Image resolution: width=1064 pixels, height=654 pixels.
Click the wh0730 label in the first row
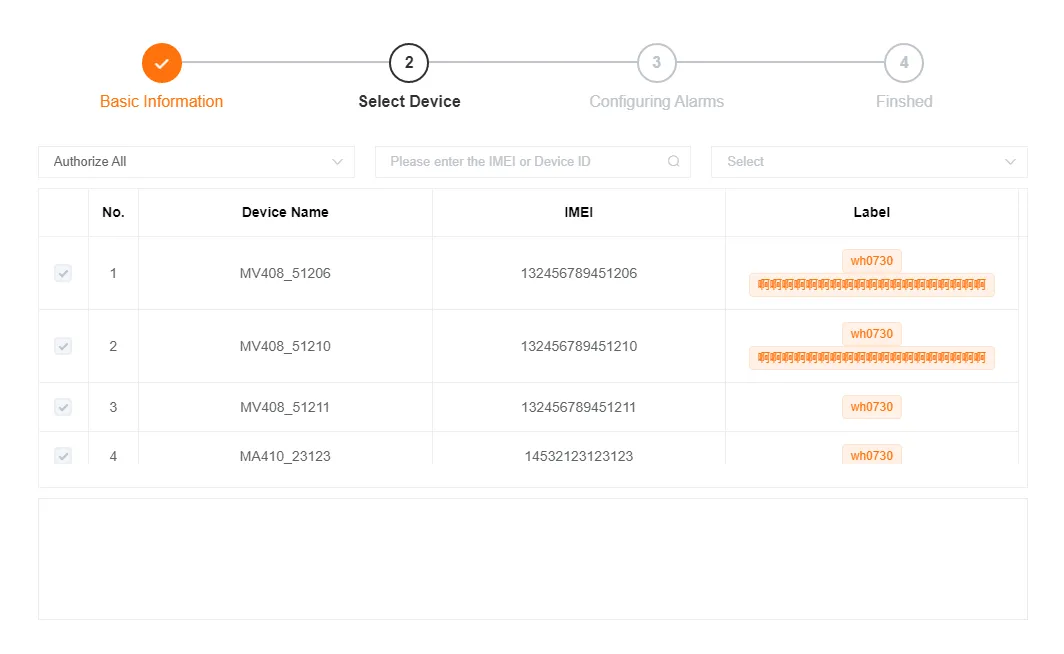pos(871,260)
